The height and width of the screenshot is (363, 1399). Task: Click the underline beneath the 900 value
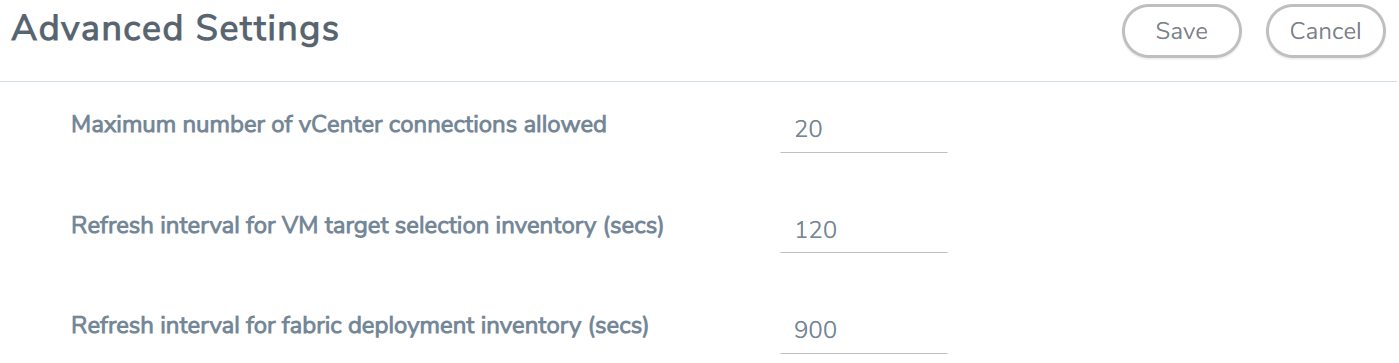[863, 353]
